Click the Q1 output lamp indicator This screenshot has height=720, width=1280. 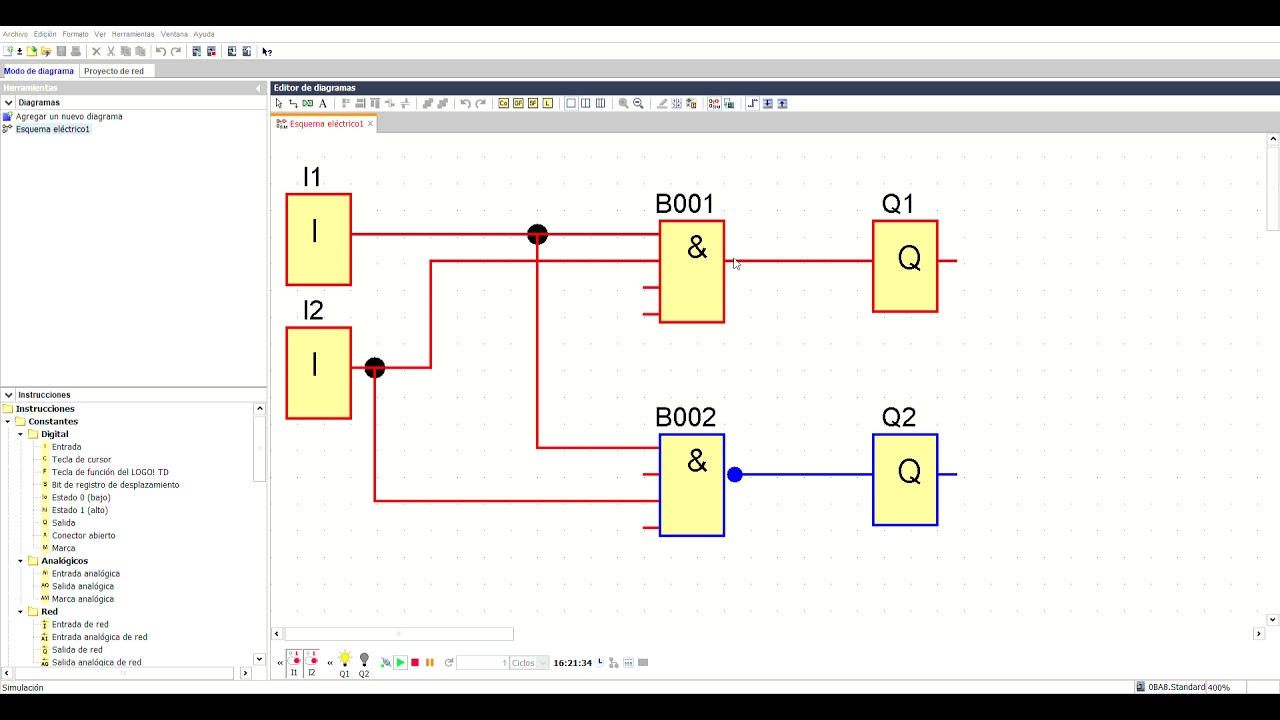[x=345, y=660]
